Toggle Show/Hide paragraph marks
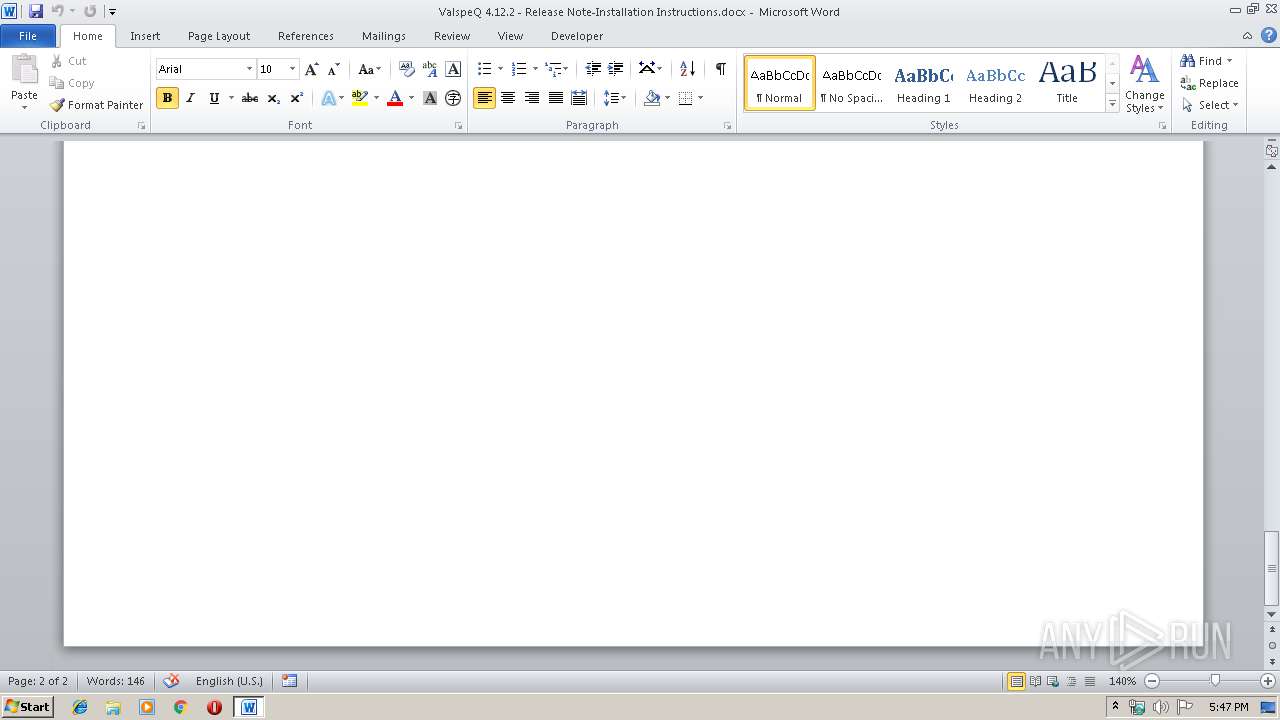Viewport: 1280px width, 720px height. (720, 69)
